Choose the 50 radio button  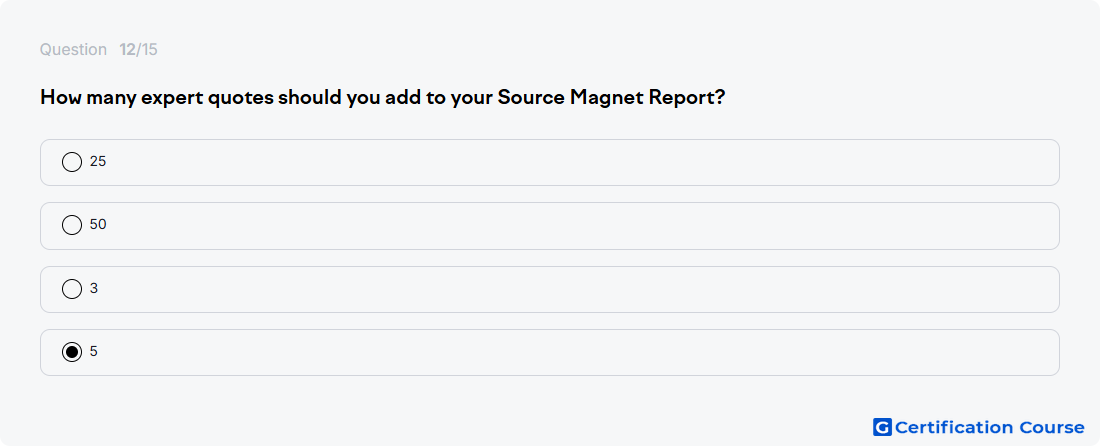coord(72,225)
